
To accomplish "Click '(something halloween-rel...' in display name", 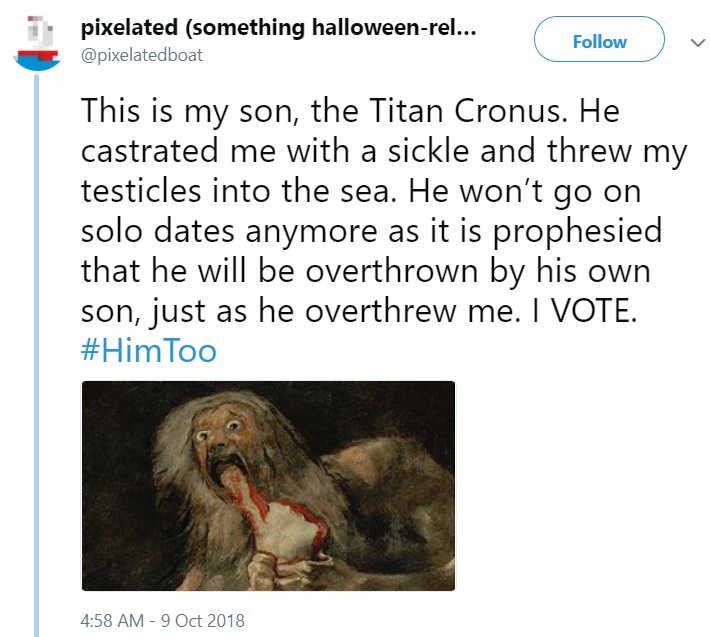I will pyautogui.click(x=331, y=28).
